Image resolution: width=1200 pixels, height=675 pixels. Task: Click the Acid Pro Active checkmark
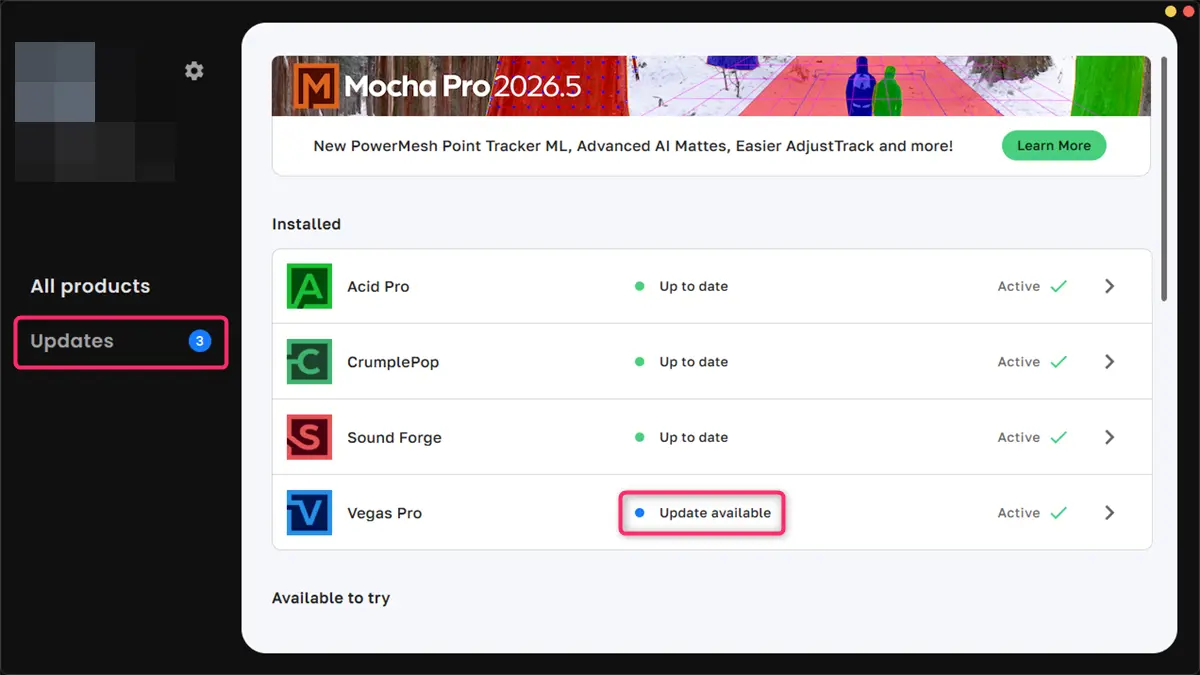[1058, 286]
